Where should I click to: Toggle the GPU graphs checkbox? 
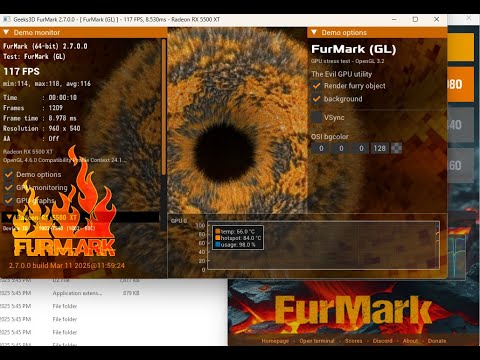tap(9, 200)
